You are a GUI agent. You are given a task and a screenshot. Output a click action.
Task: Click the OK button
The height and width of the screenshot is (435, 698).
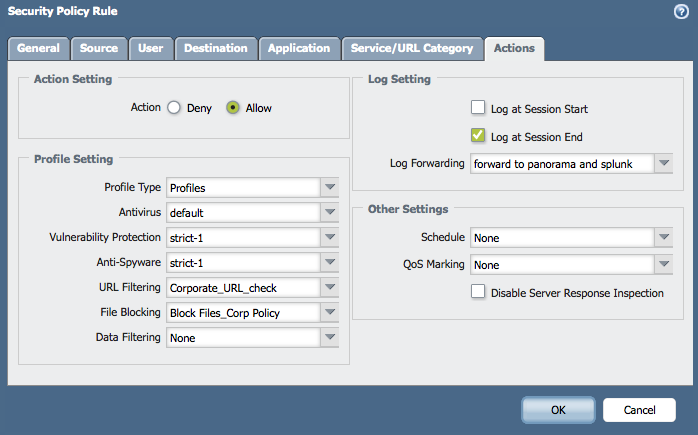pos(558,410)
